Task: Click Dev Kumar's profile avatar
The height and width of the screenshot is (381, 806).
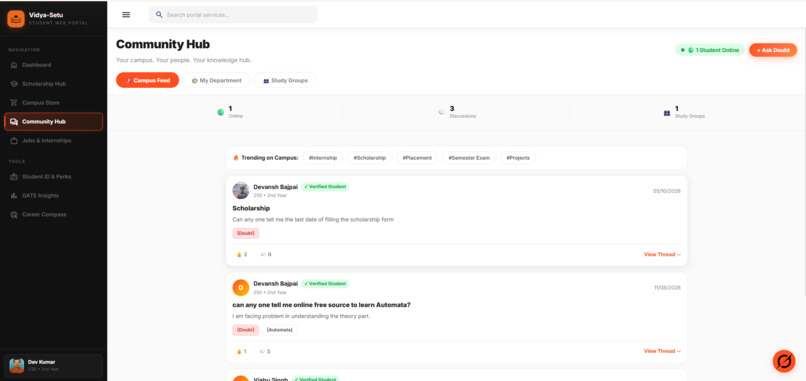Action: pyautogui.click(x=16, y=366)
